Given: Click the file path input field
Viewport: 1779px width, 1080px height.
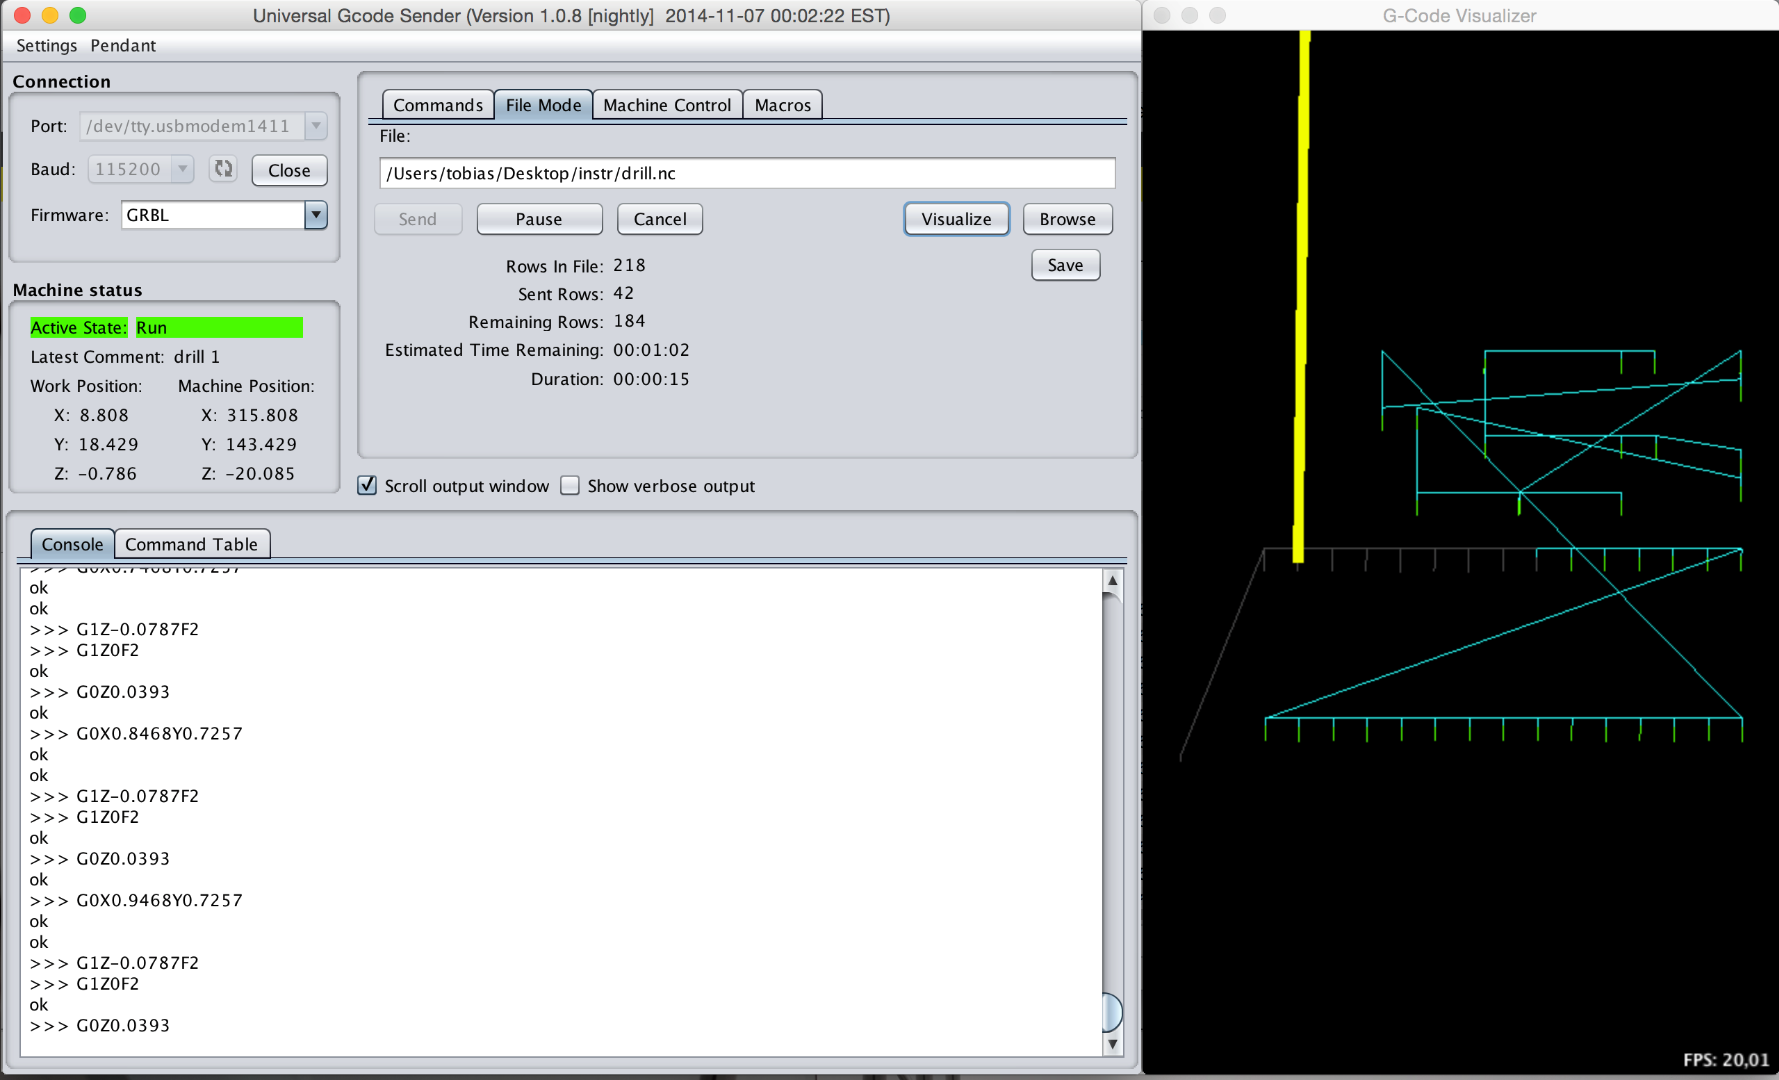Looking at the screenshot, I should tap(746, 173).
